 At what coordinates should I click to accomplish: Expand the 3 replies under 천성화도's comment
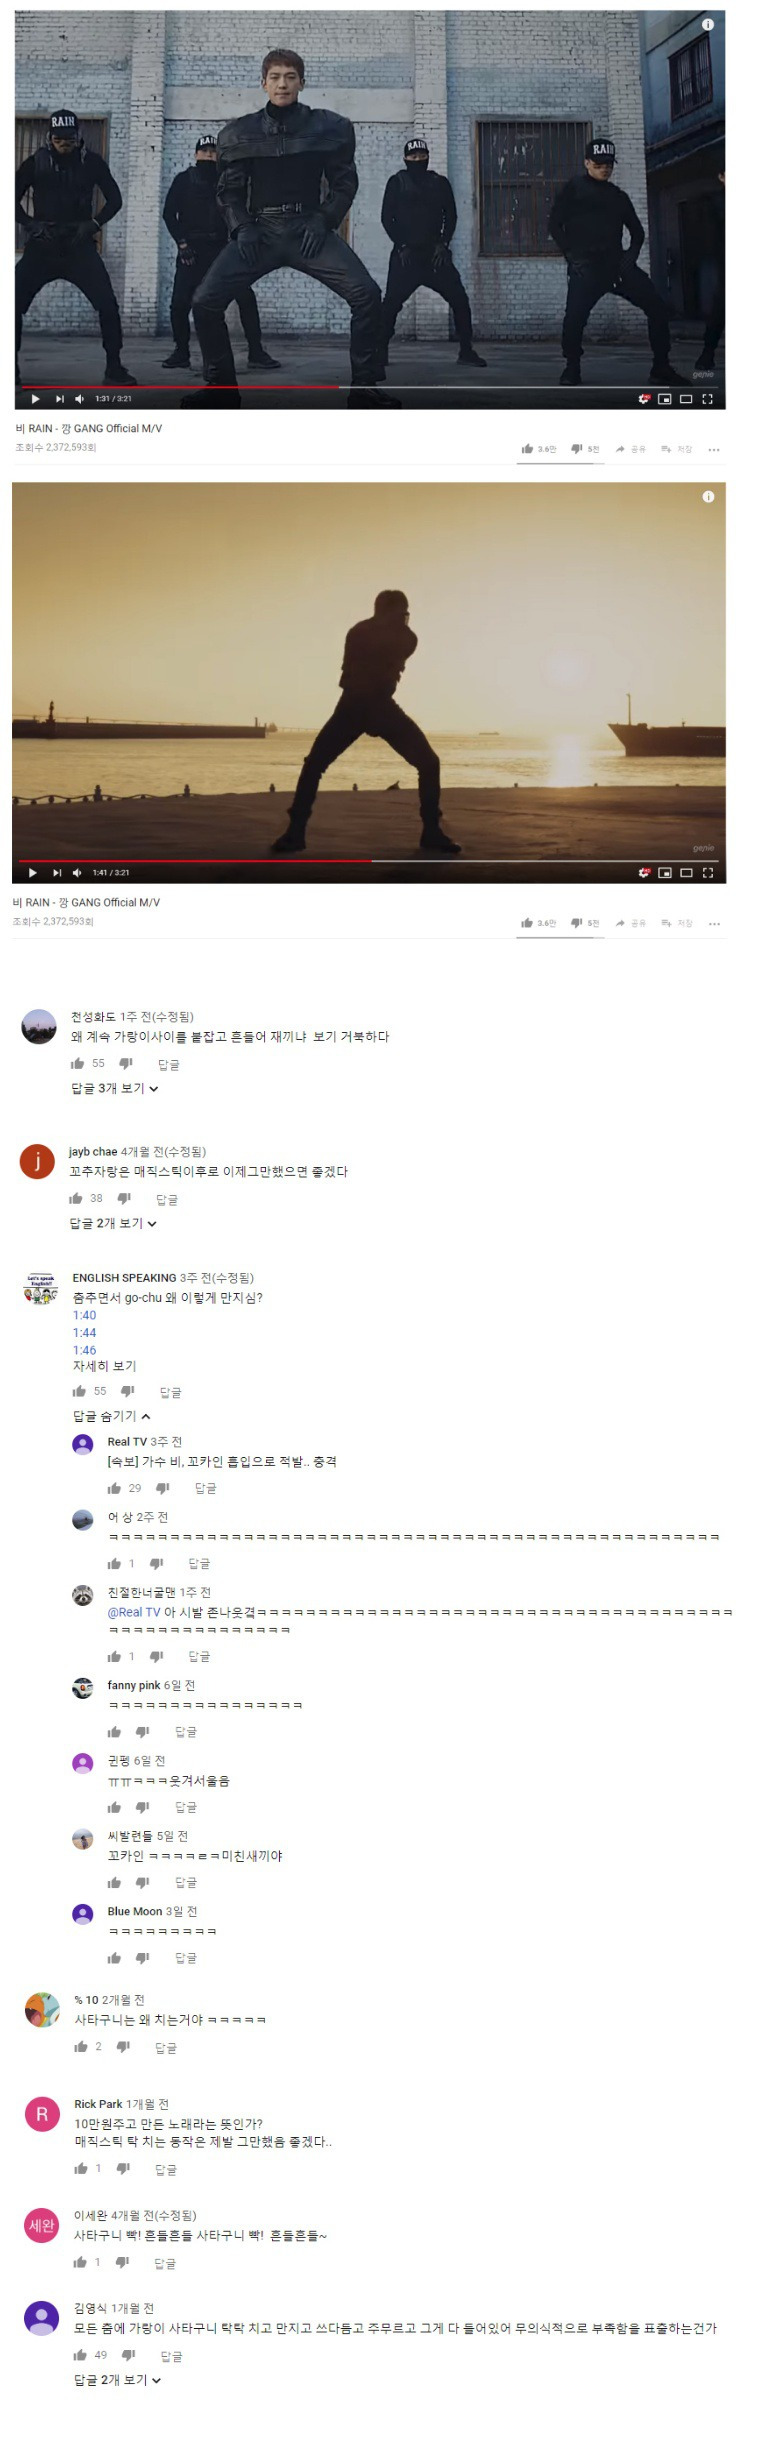pyautogui.click(x=115, y=1089)
